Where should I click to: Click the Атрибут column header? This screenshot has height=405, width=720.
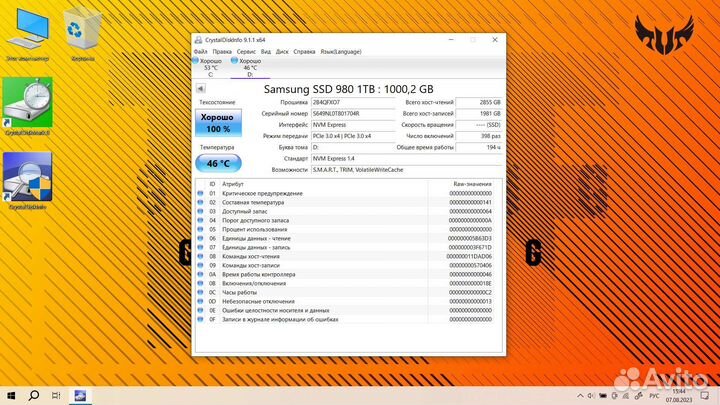point(233,184)
